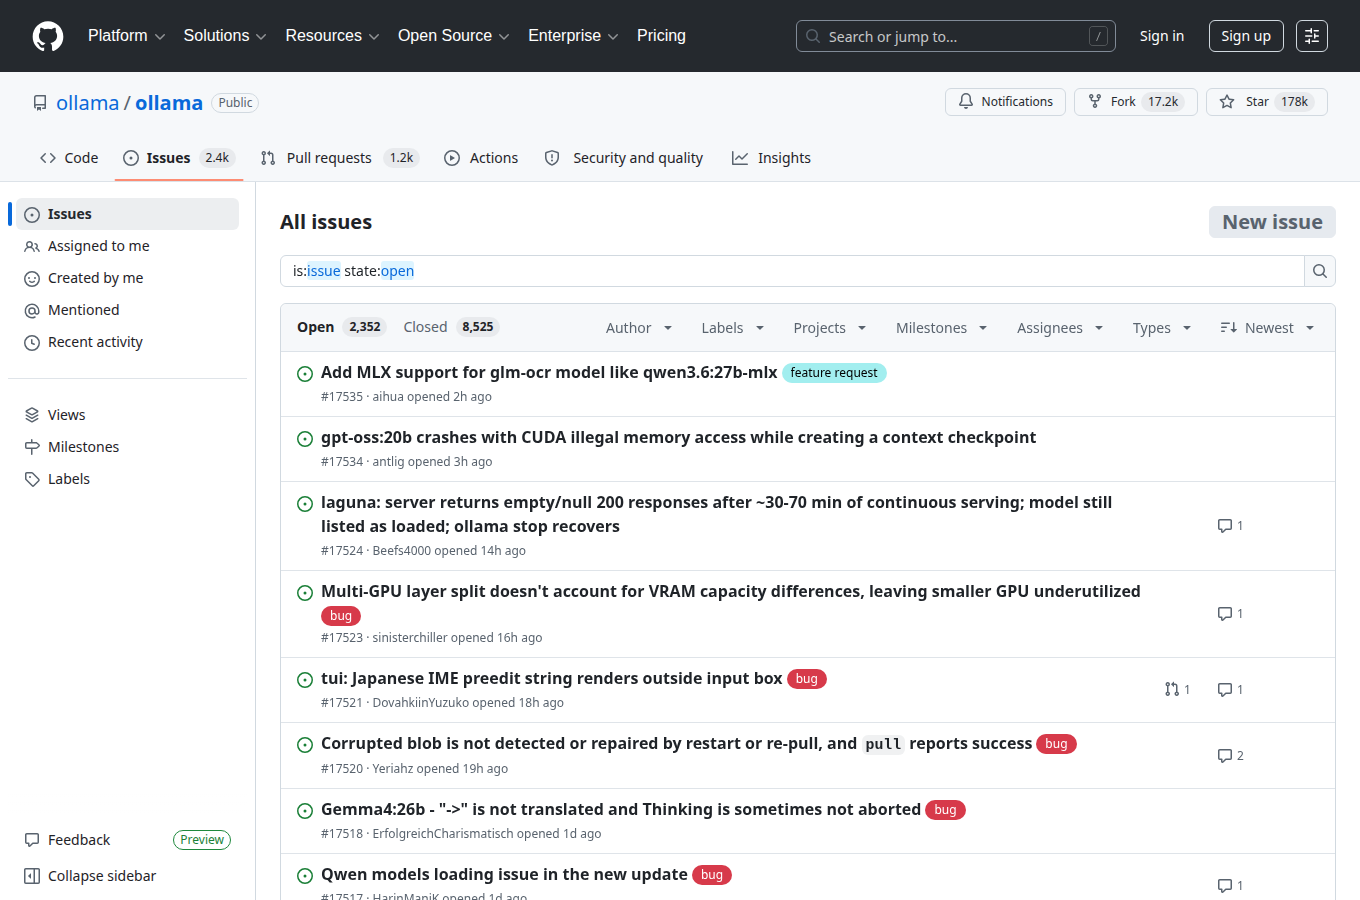Click the Search or jump to field
Screen dimensions: 1360x900
956,36
